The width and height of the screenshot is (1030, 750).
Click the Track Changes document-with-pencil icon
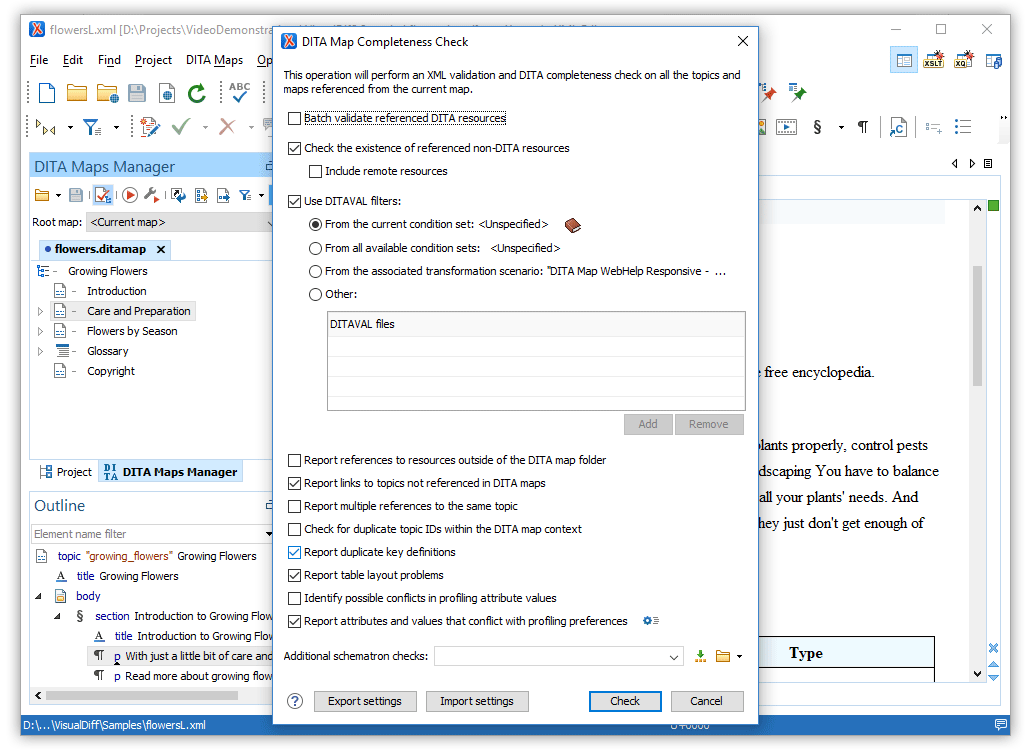tap(150, 126)
